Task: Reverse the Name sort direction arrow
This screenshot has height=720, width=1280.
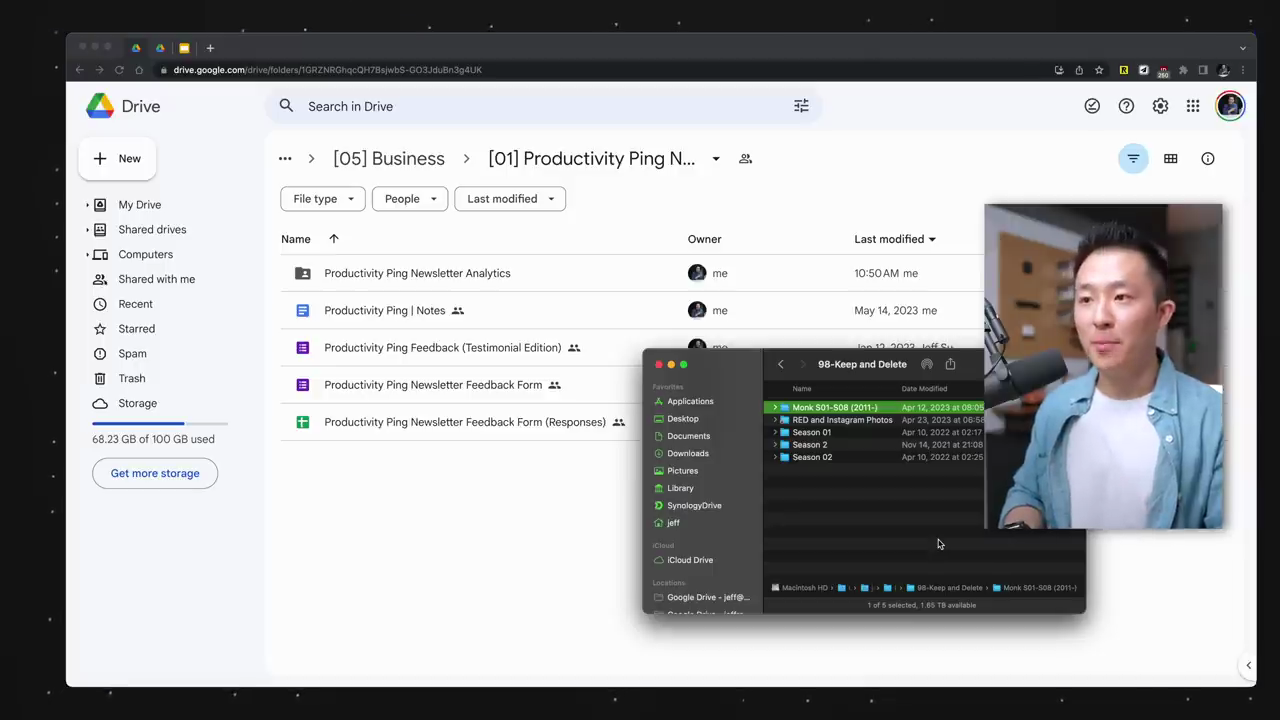Action: point(334,239)
